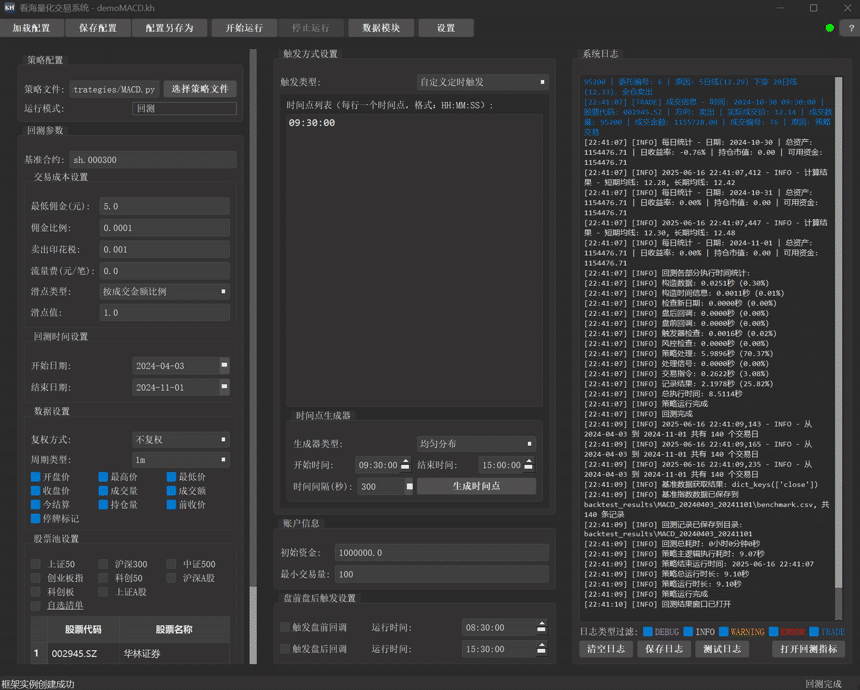The height and width of the screenshot is (690, 860).
Task: Adjust the 结束时间 15:00:00 spinner arrows
Action: 528,465
